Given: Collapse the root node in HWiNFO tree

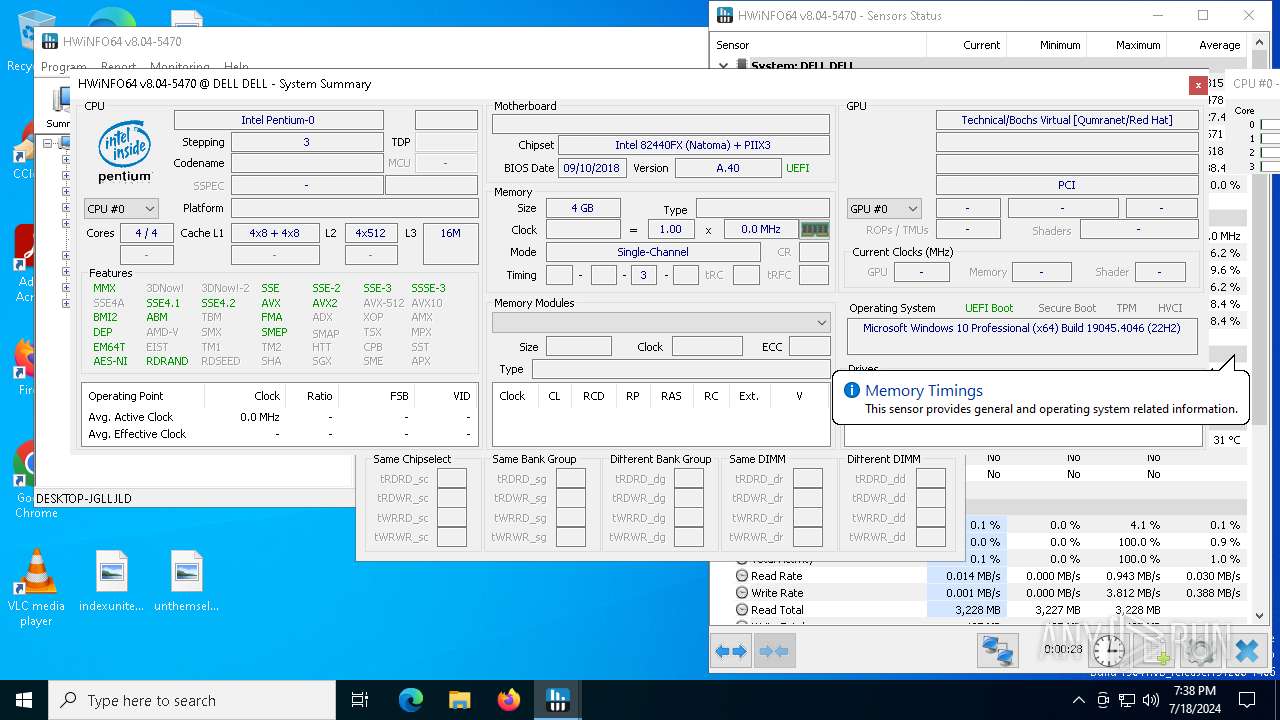Looking at the screenshot, I should click(48, 144).
